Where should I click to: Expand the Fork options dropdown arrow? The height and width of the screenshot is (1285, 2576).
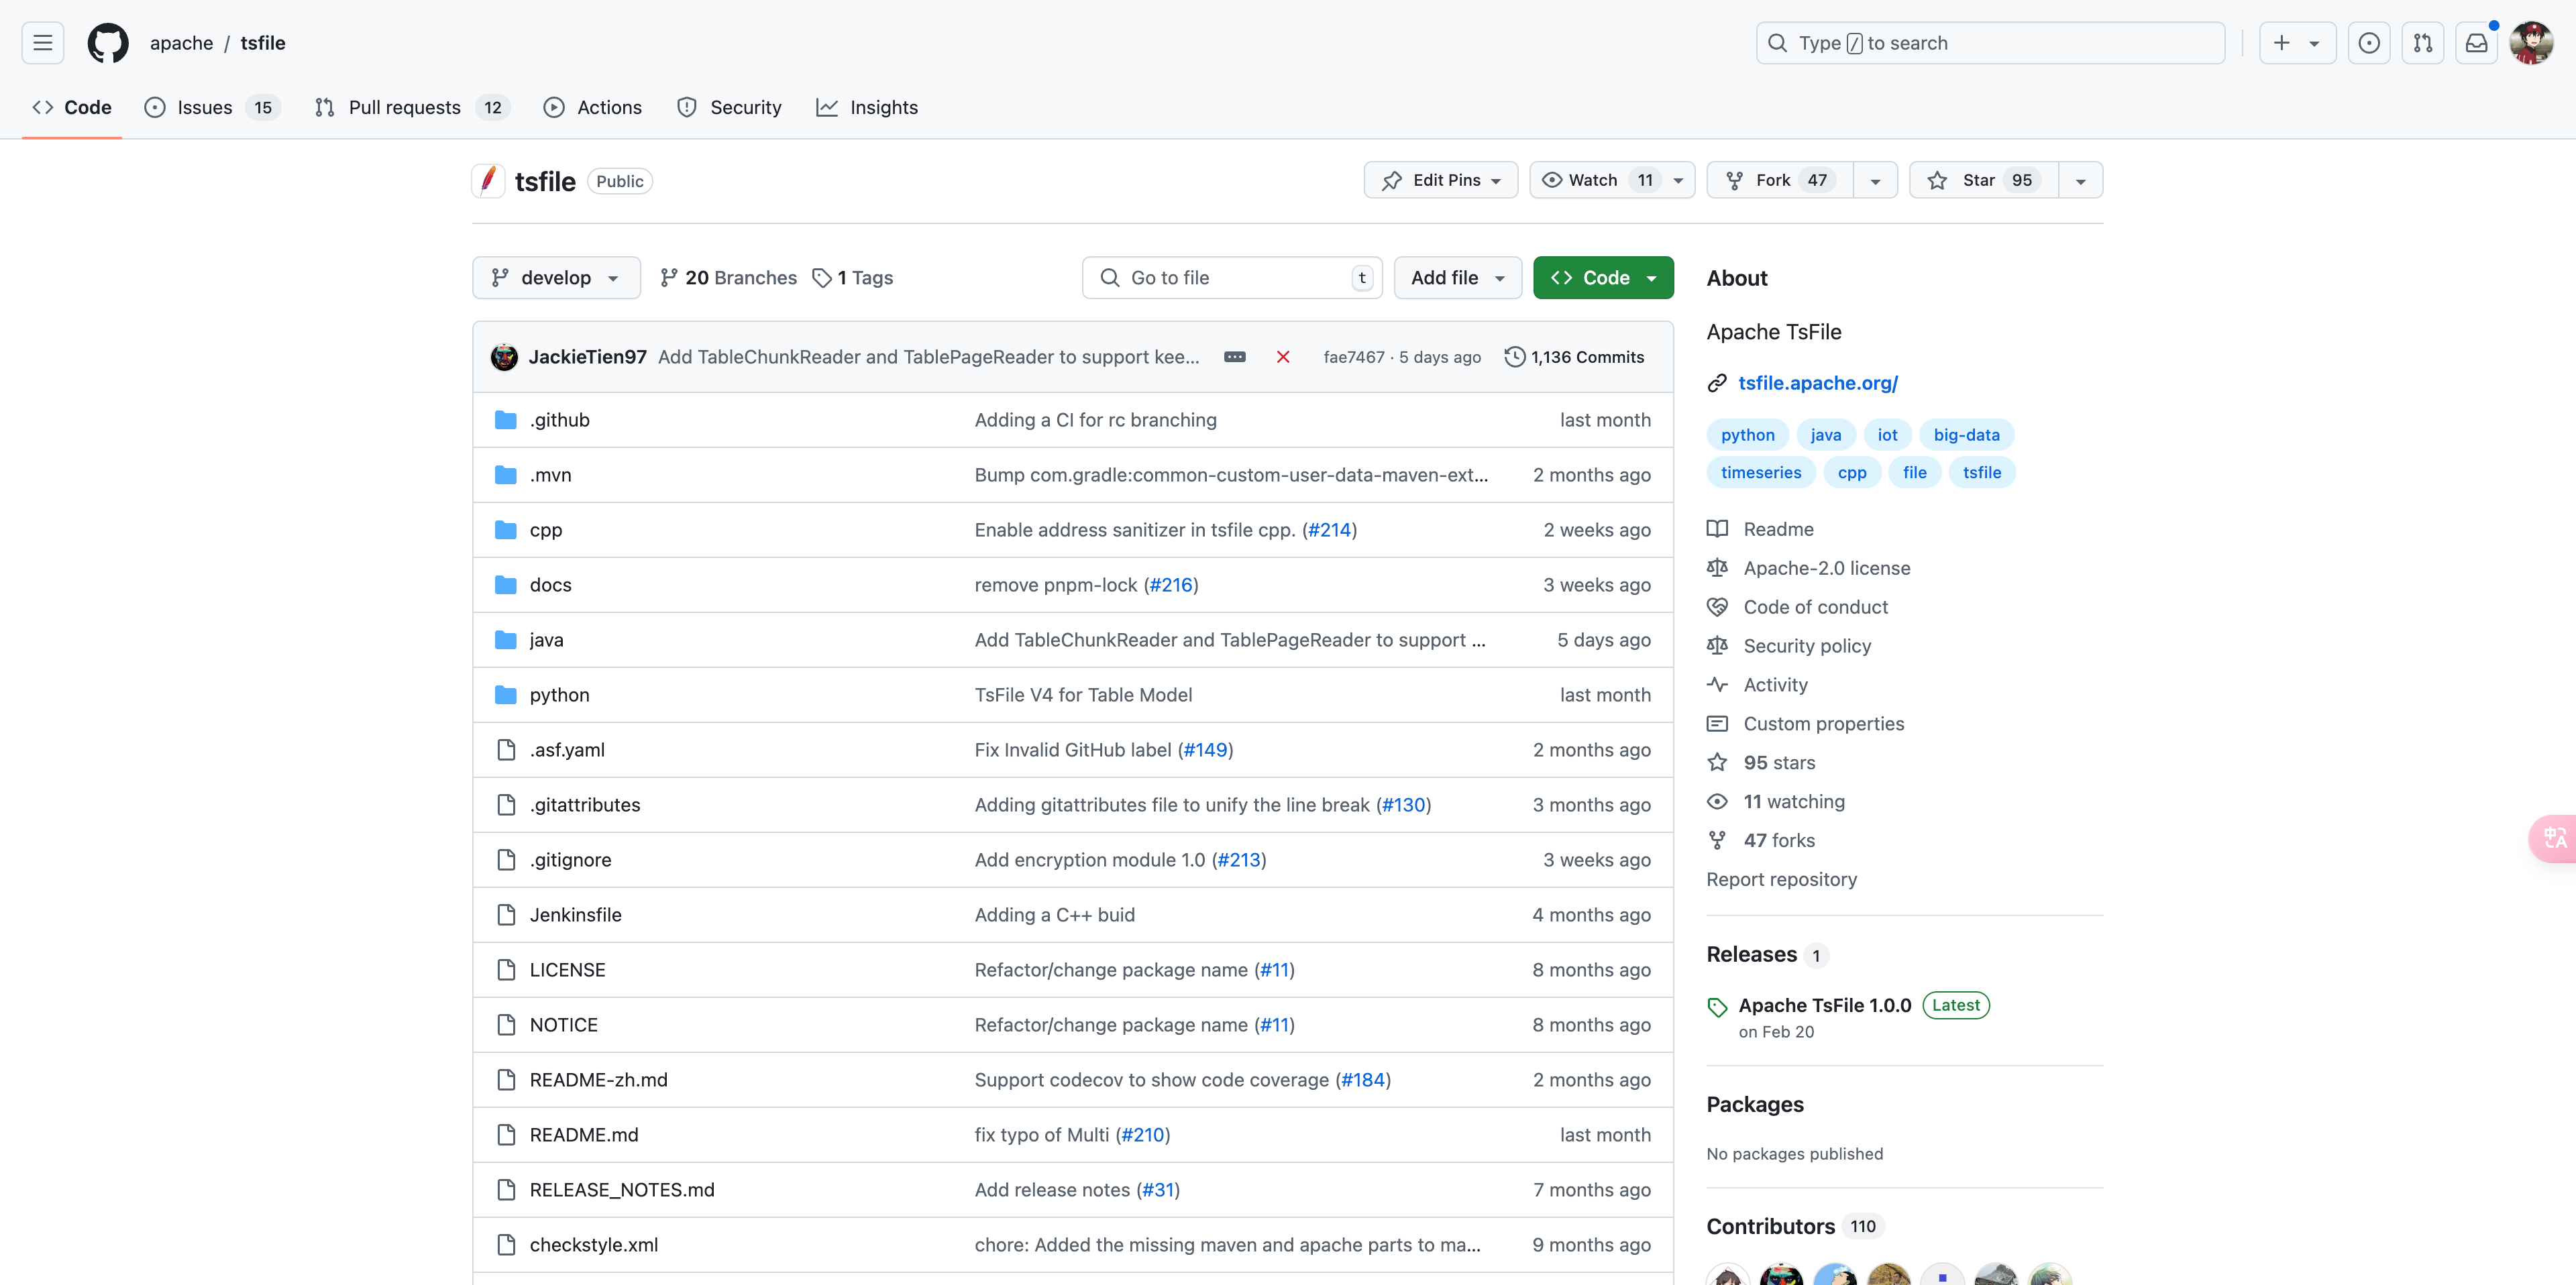pos(1875,181)
